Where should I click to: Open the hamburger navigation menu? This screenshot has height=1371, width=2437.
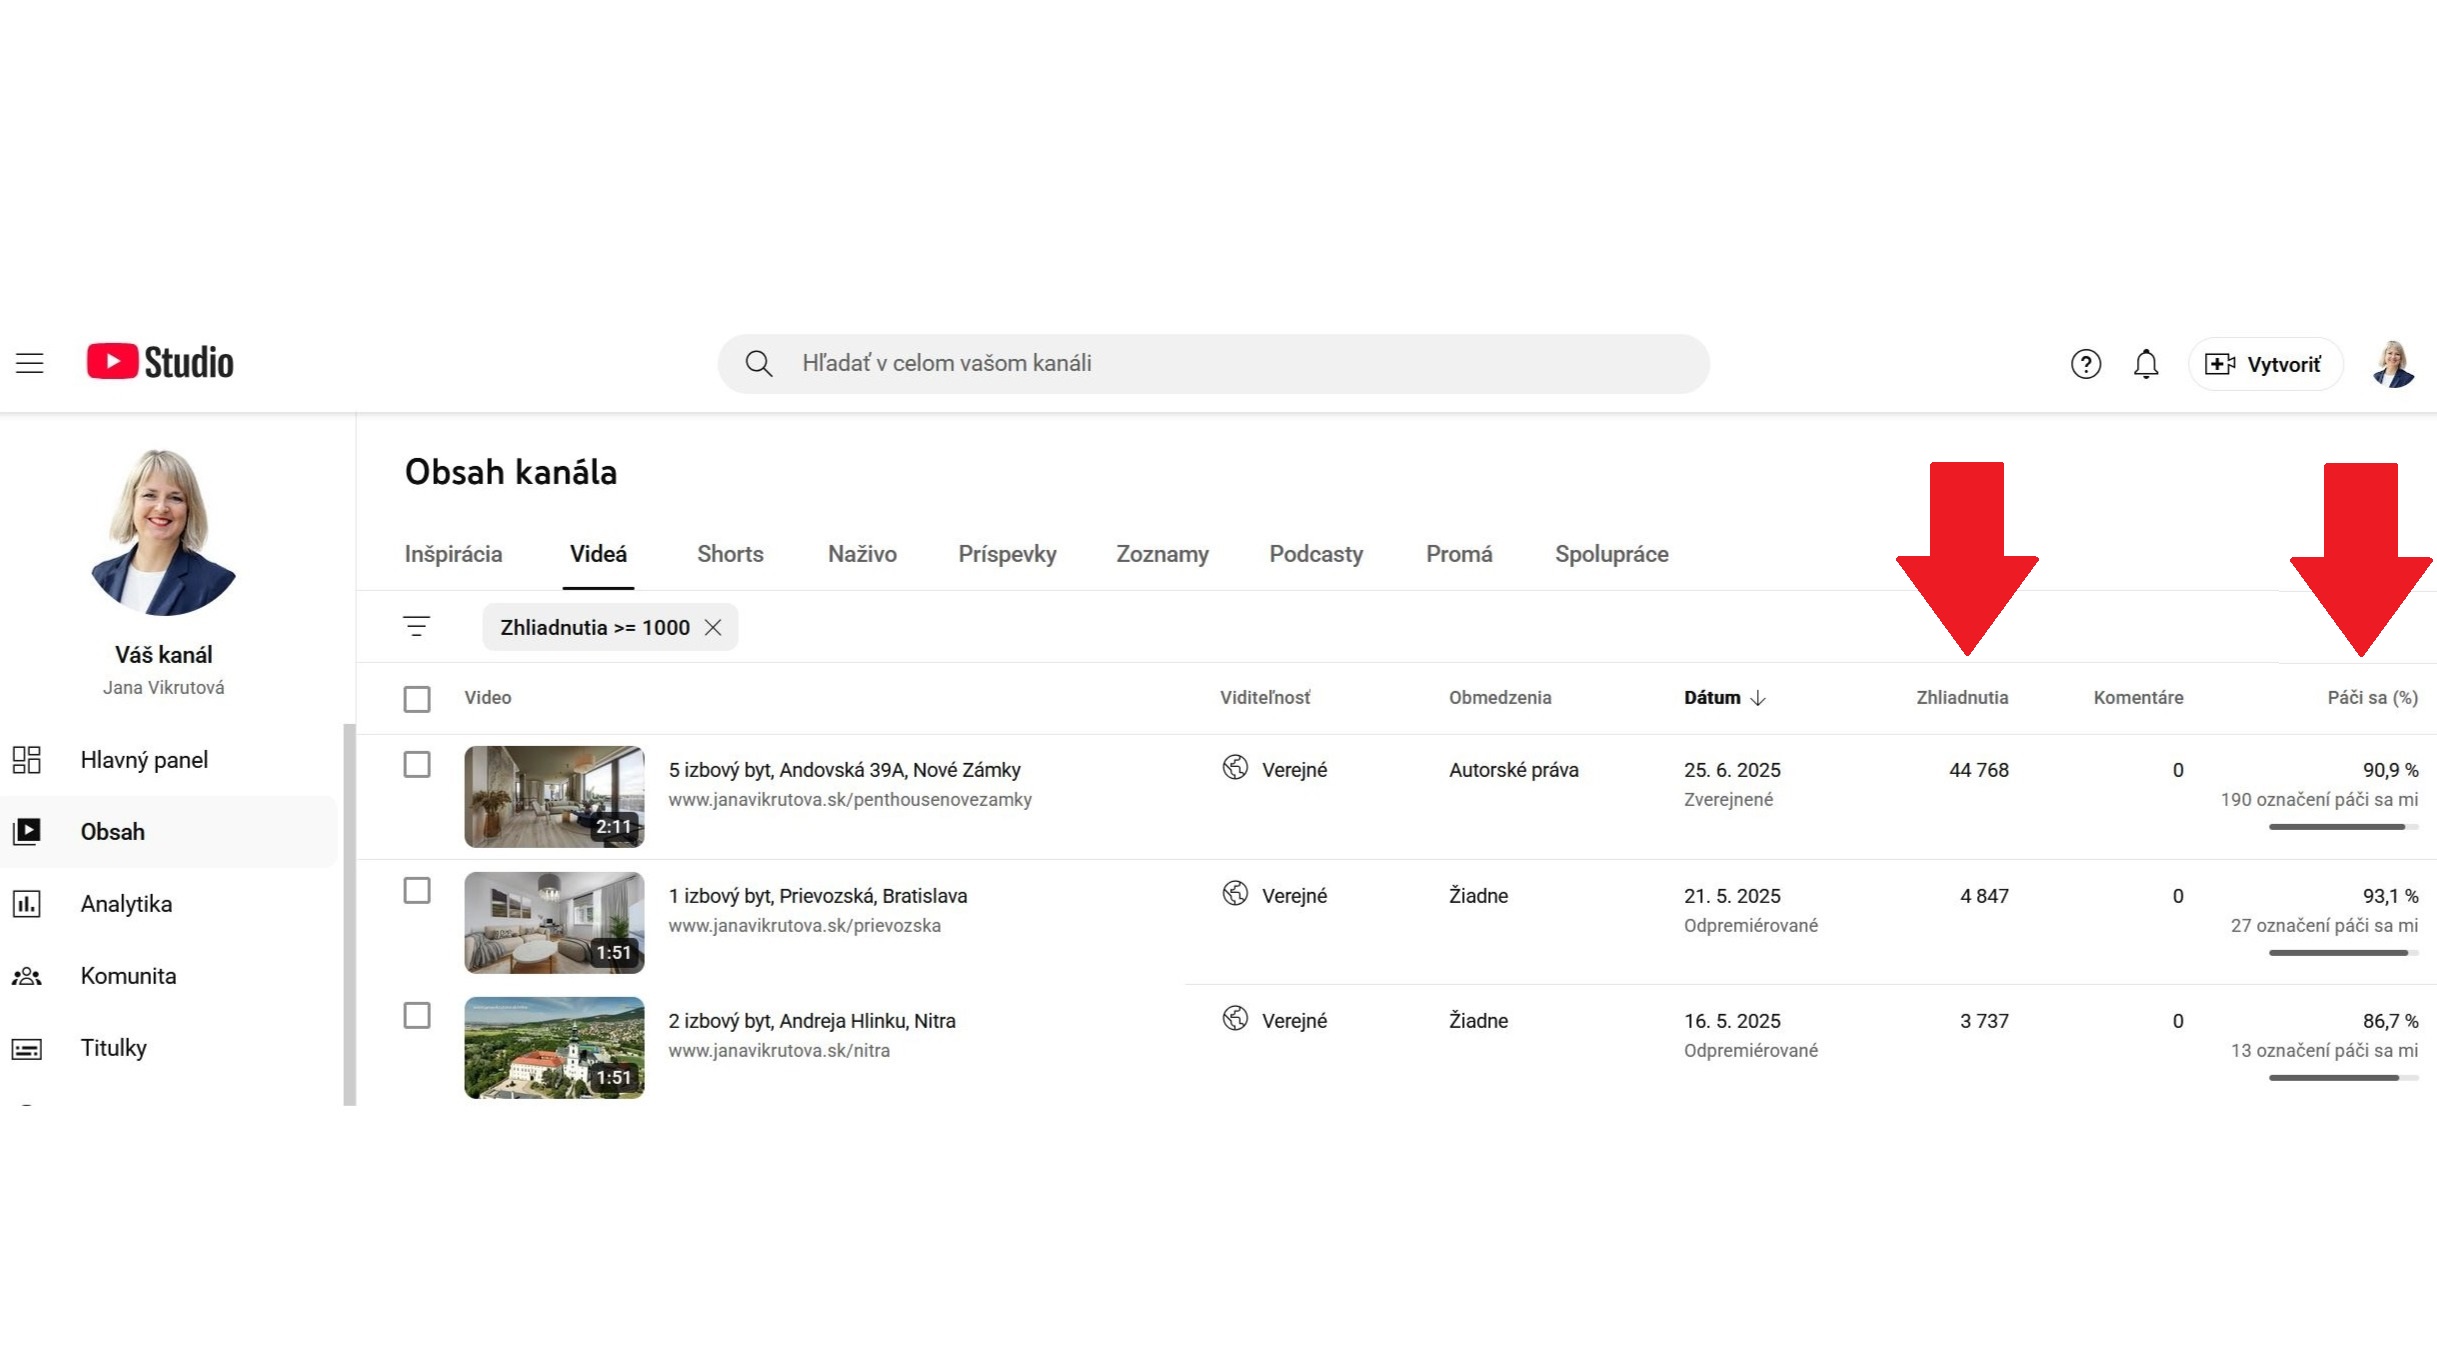point(30,363)
